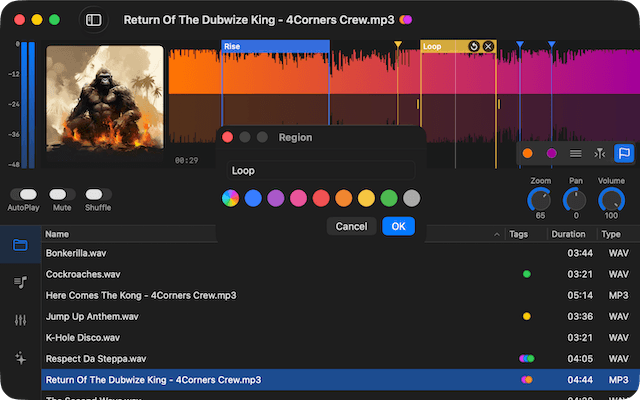Click the yellow marker flag before Loop
The image size is (640, 400).
point(398,44)
